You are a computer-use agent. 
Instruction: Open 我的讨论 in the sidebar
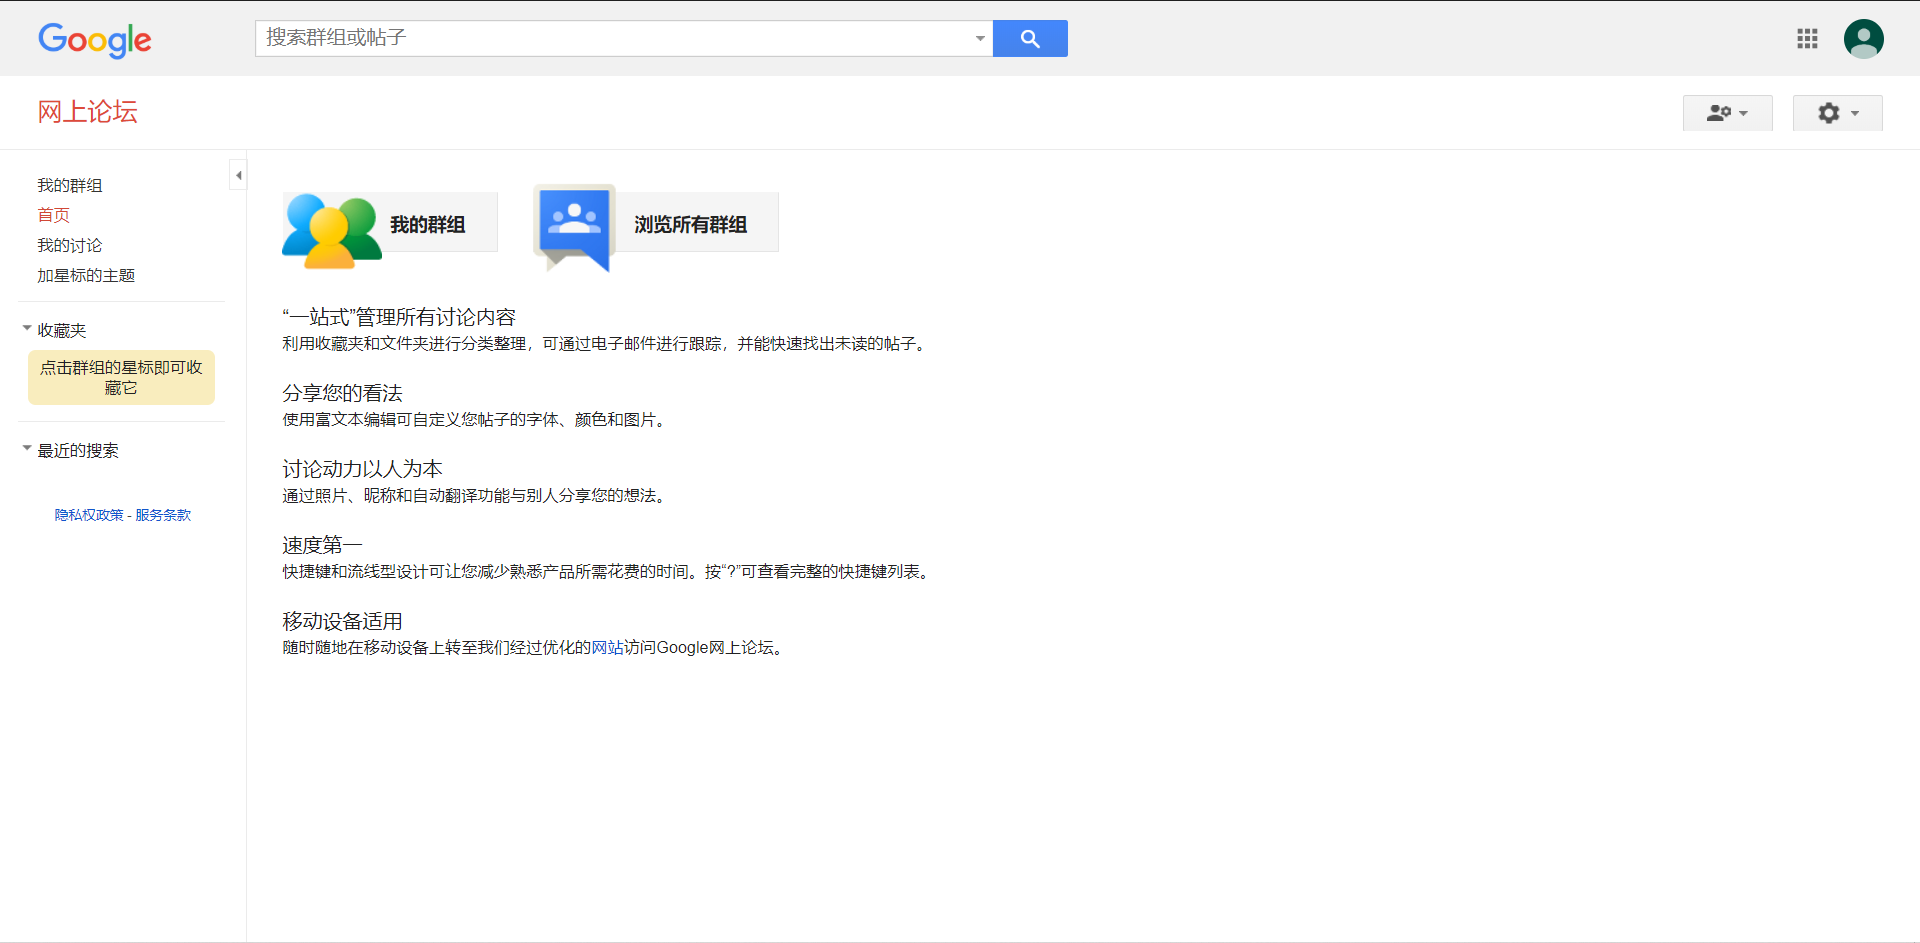[70, 245]
